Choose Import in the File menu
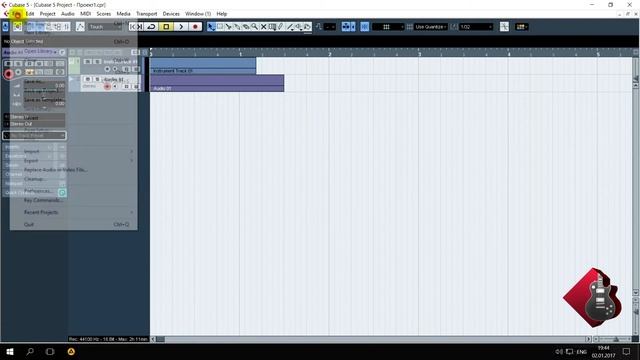This screenshot has height=360, width=640. coord(73,151)
